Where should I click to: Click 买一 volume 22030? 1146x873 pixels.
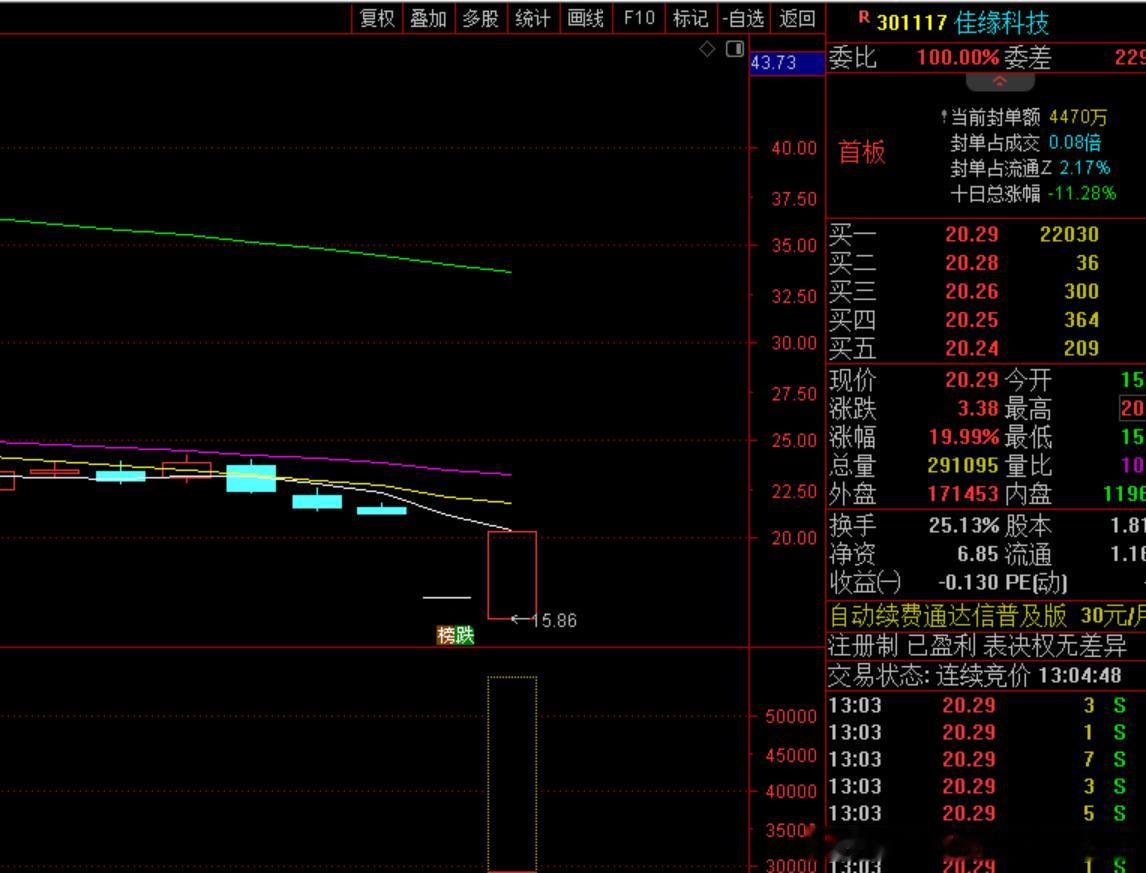click(1069, 234)
